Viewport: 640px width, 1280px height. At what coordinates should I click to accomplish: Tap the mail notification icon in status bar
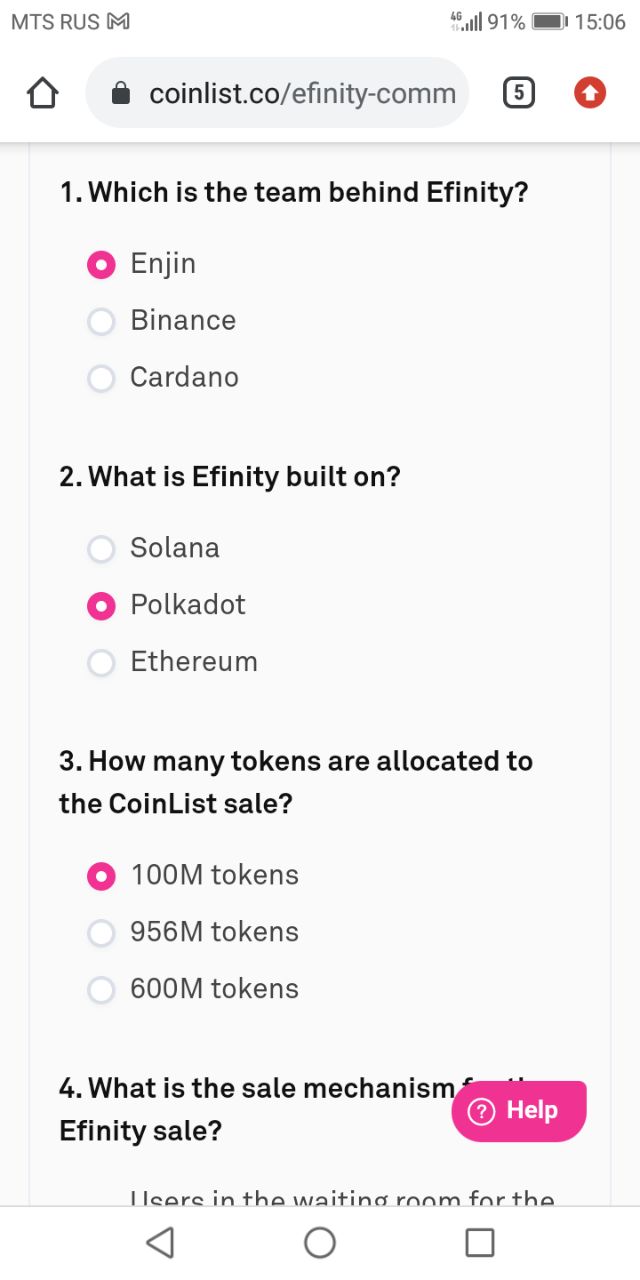118,22
